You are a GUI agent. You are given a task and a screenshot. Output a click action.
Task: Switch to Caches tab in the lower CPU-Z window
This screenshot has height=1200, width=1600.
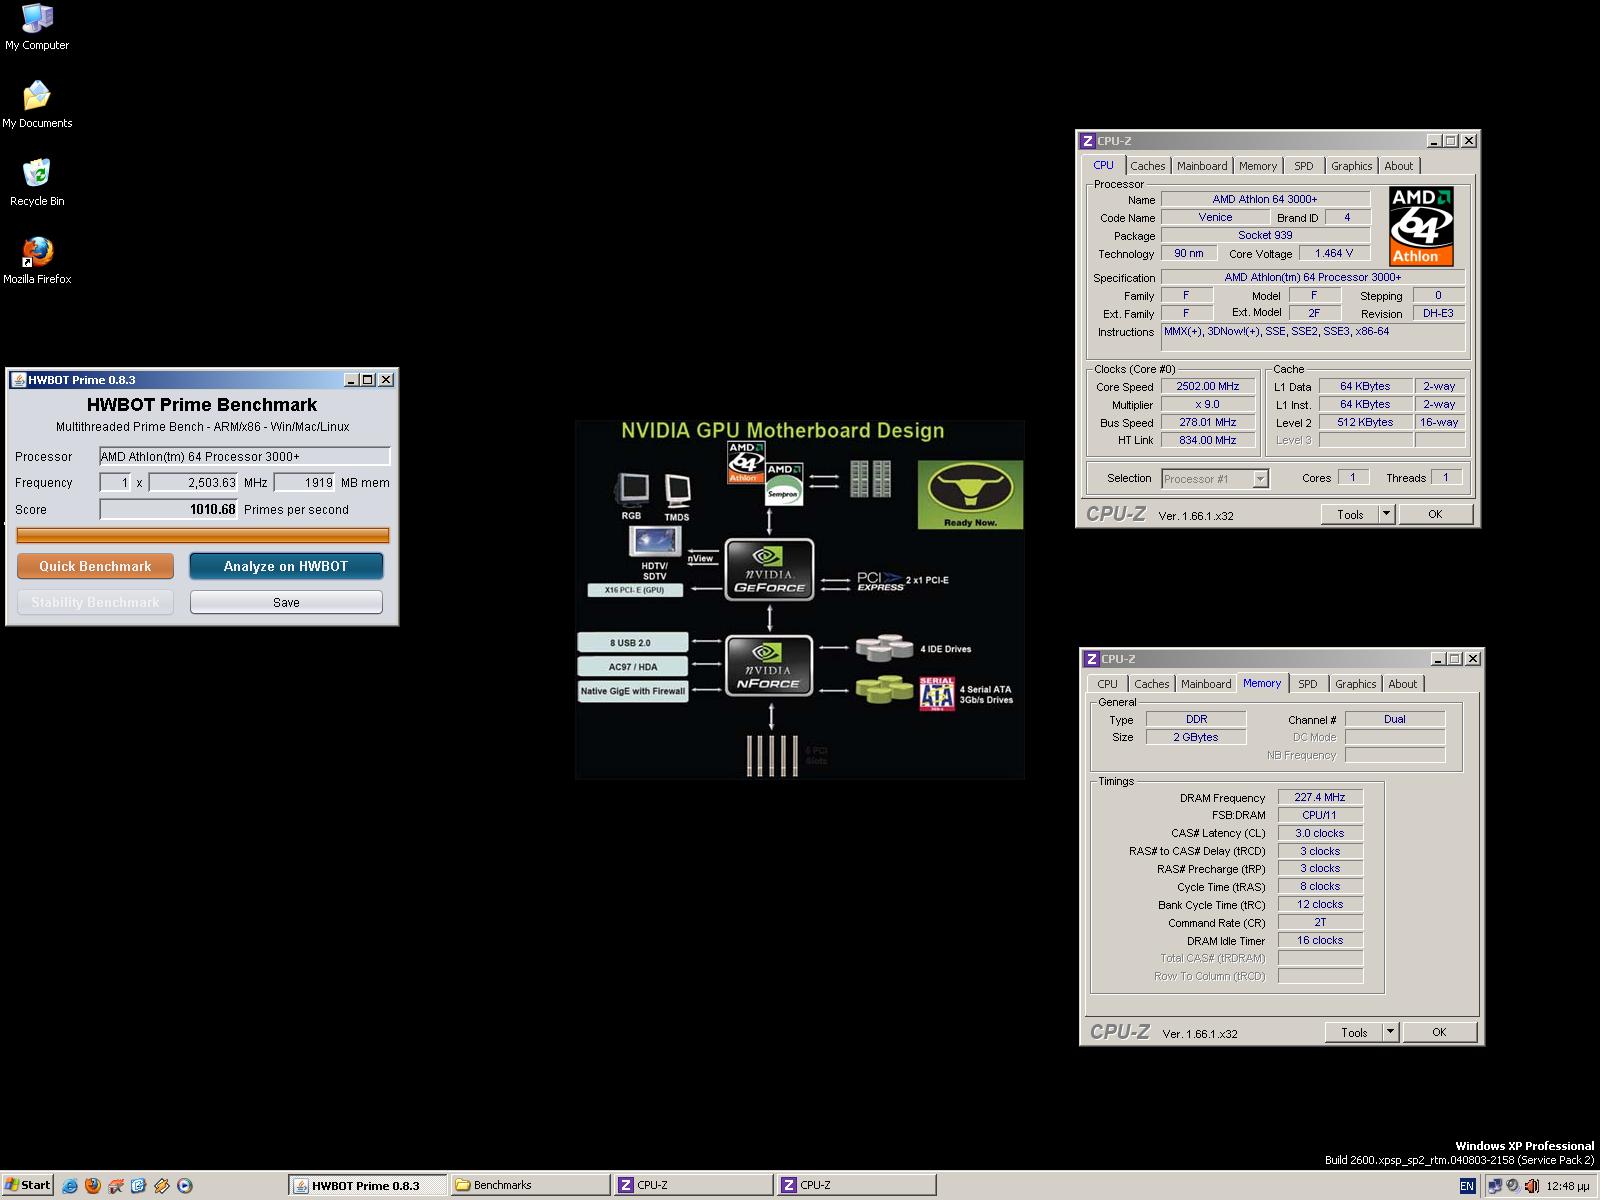click(1151, 684)
